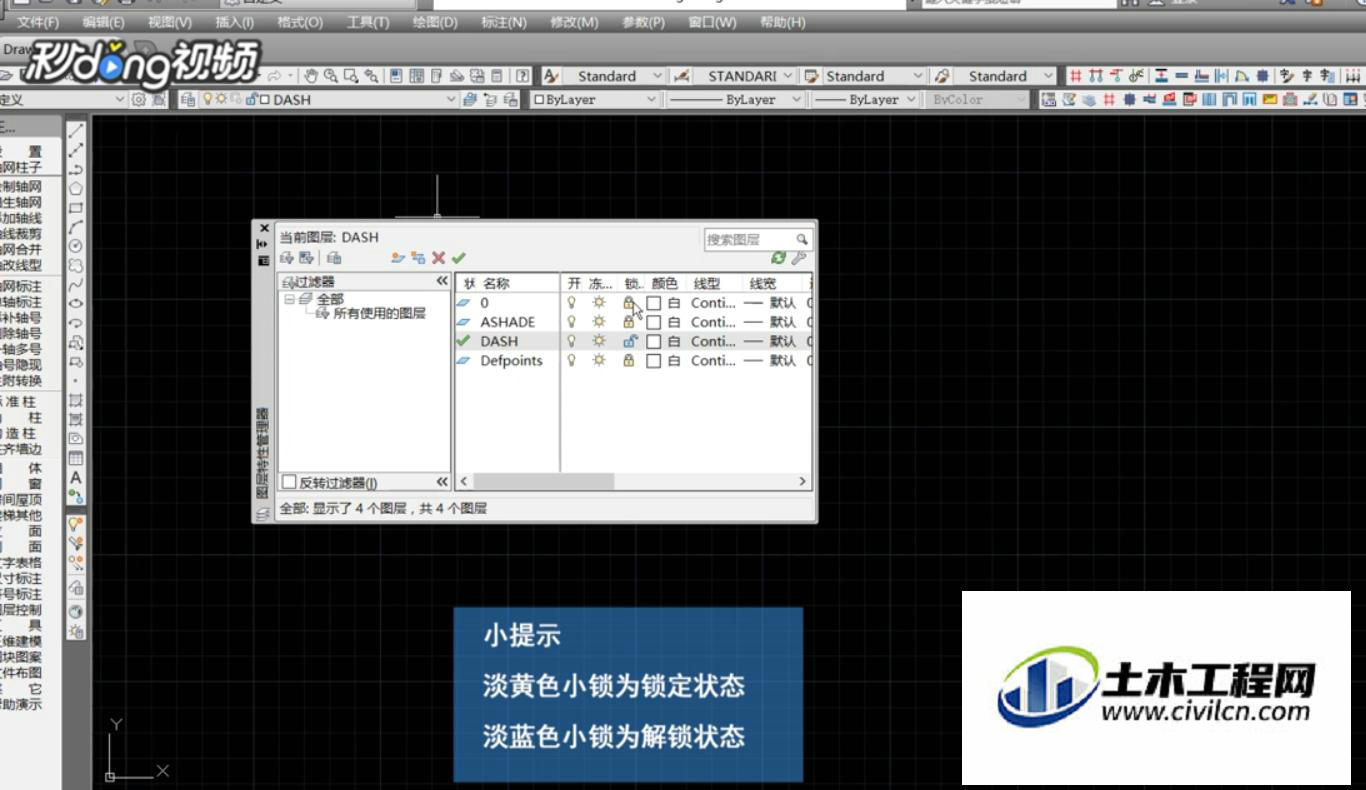
Task: Click the multileader style icon
Action: pos(942,76)
